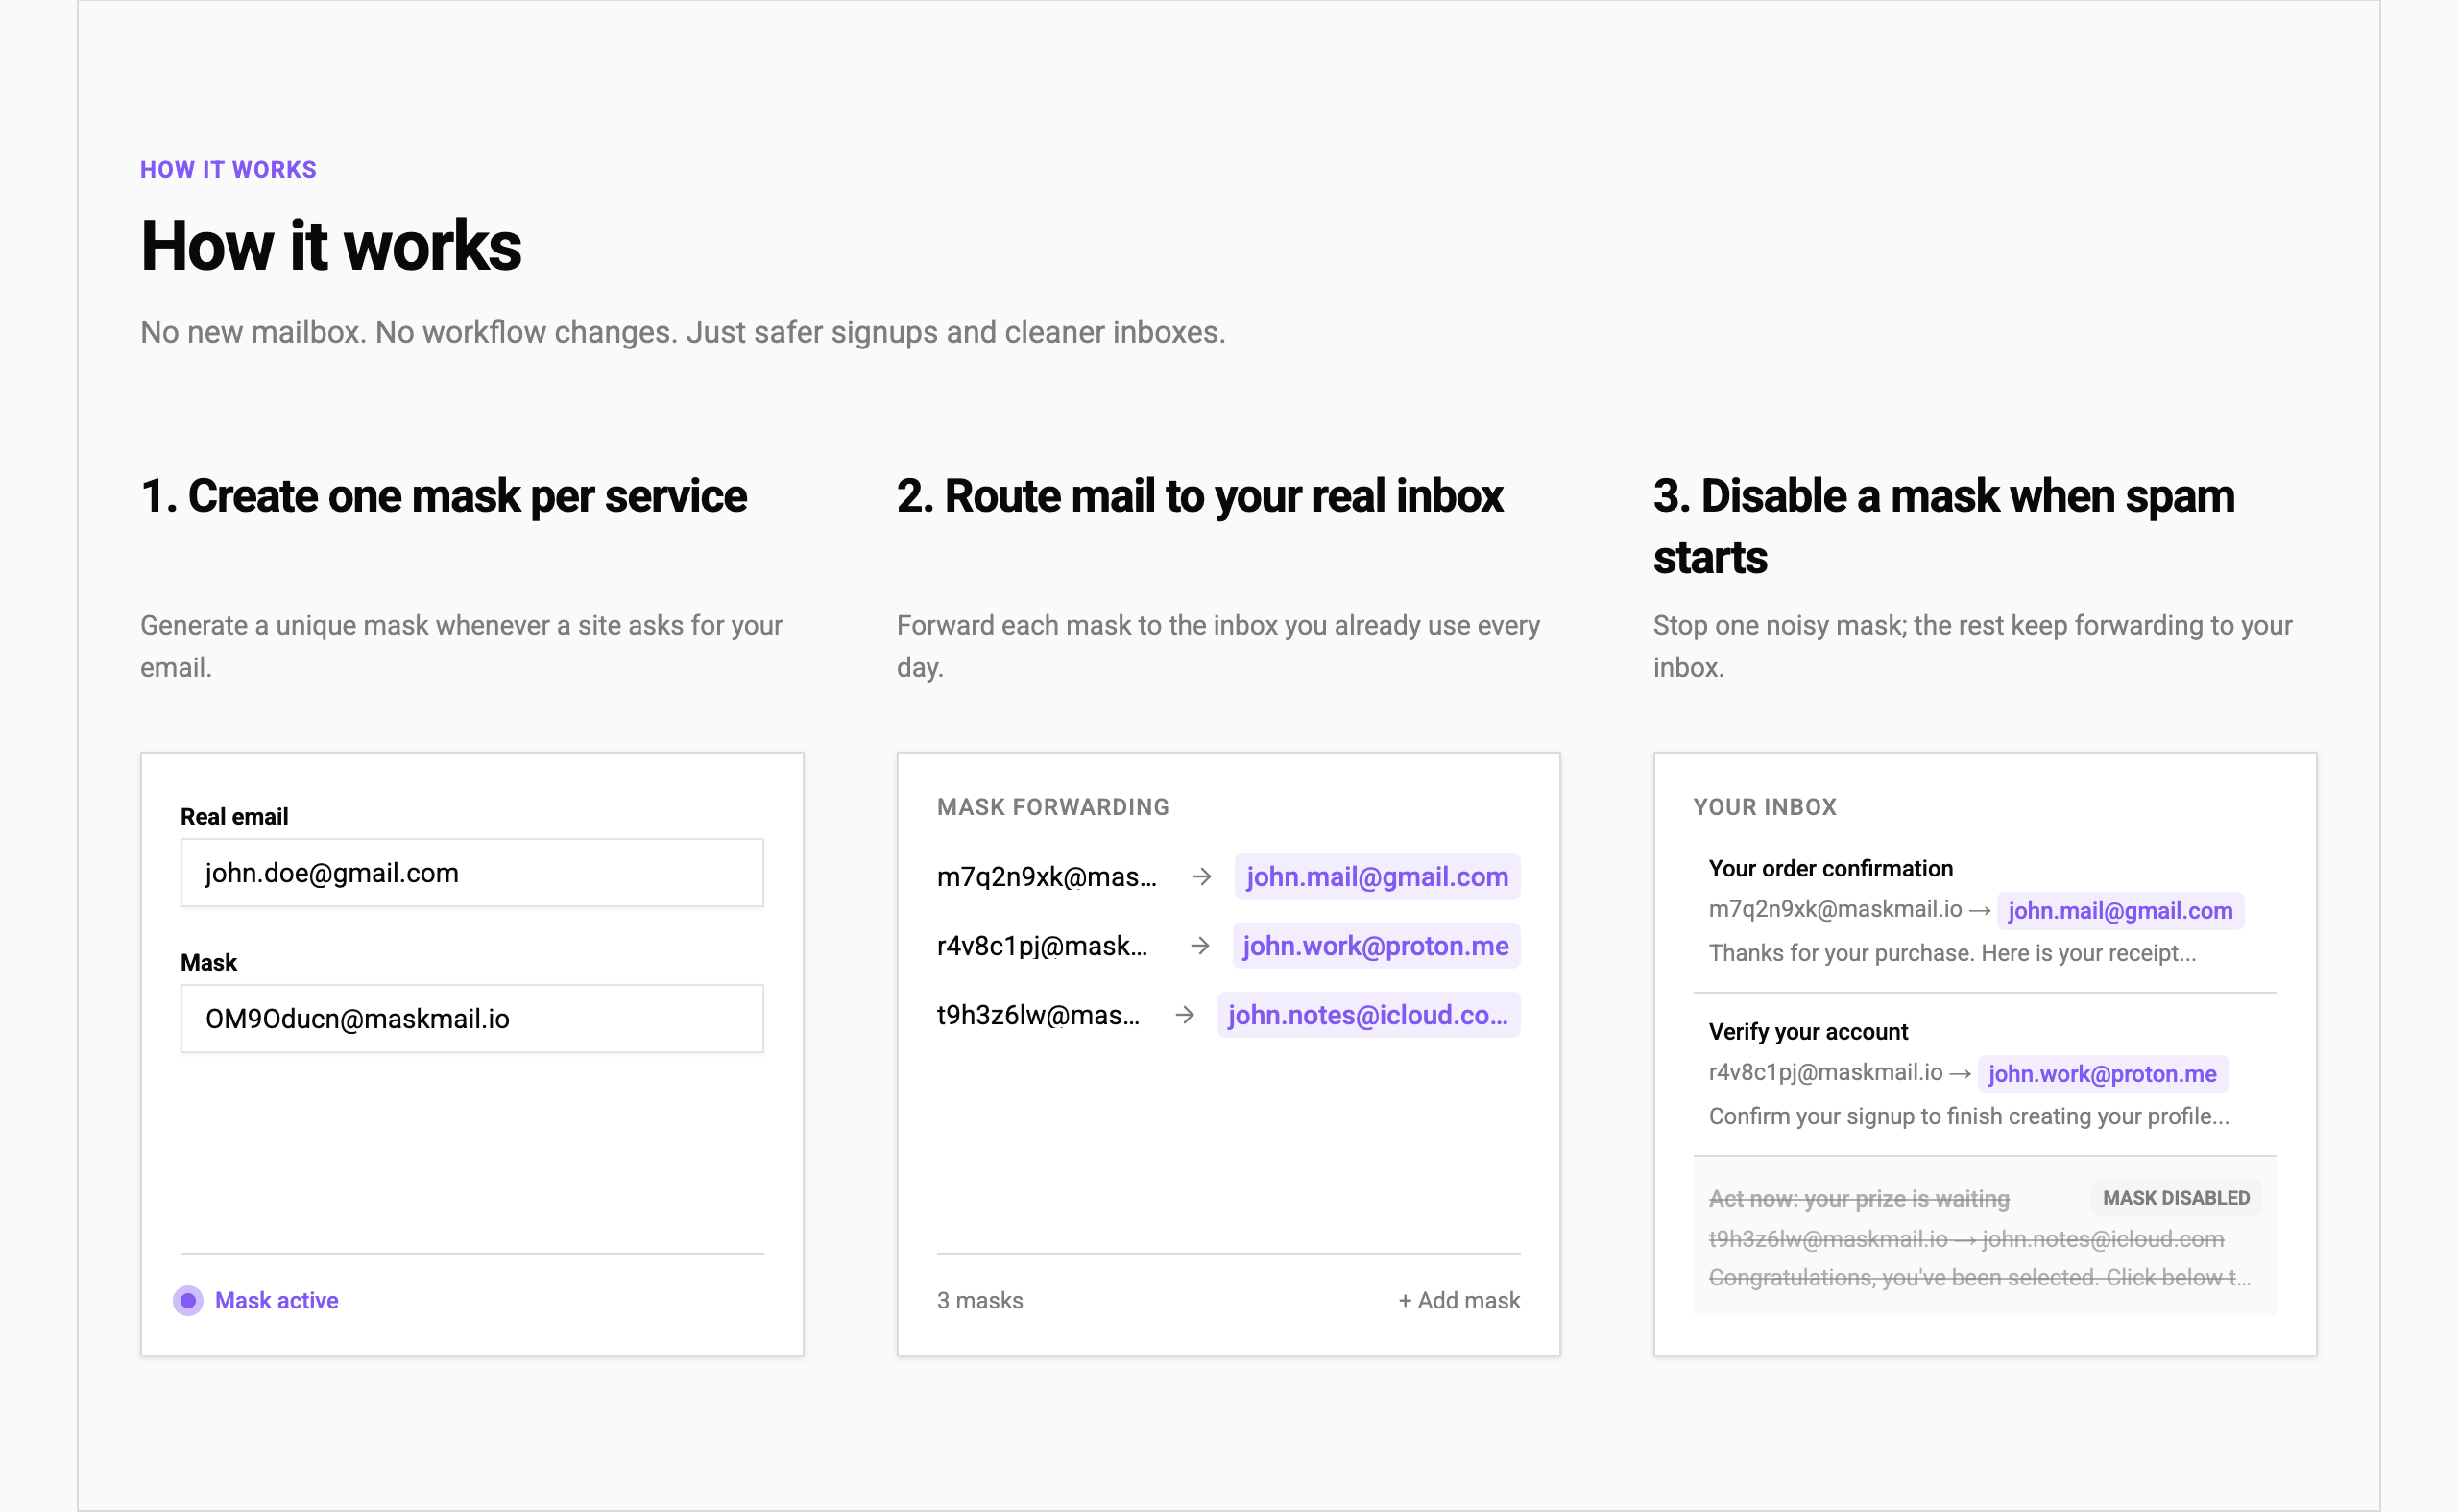Click the 3 masks counter text
The width and height of the screenshot is (2458, 1512).
click(x=979, y=1300)
